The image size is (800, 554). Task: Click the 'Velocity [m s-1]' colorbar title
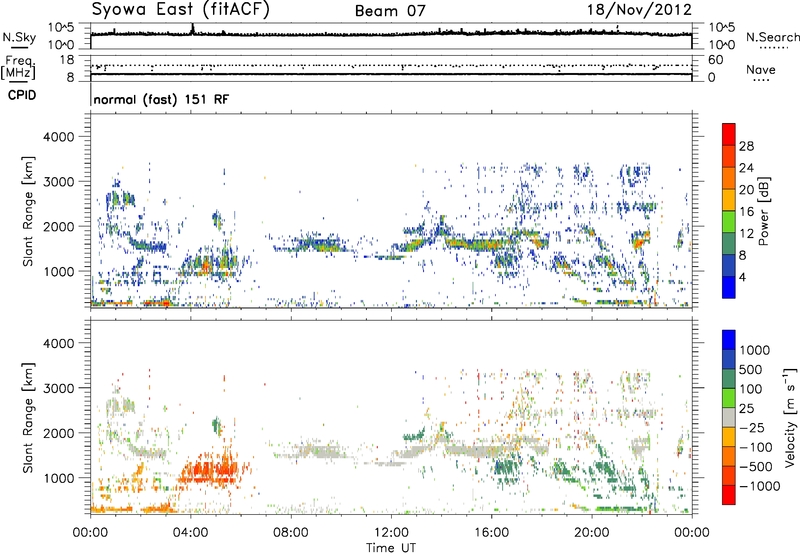pyautogui.click(x=790, y=417)
